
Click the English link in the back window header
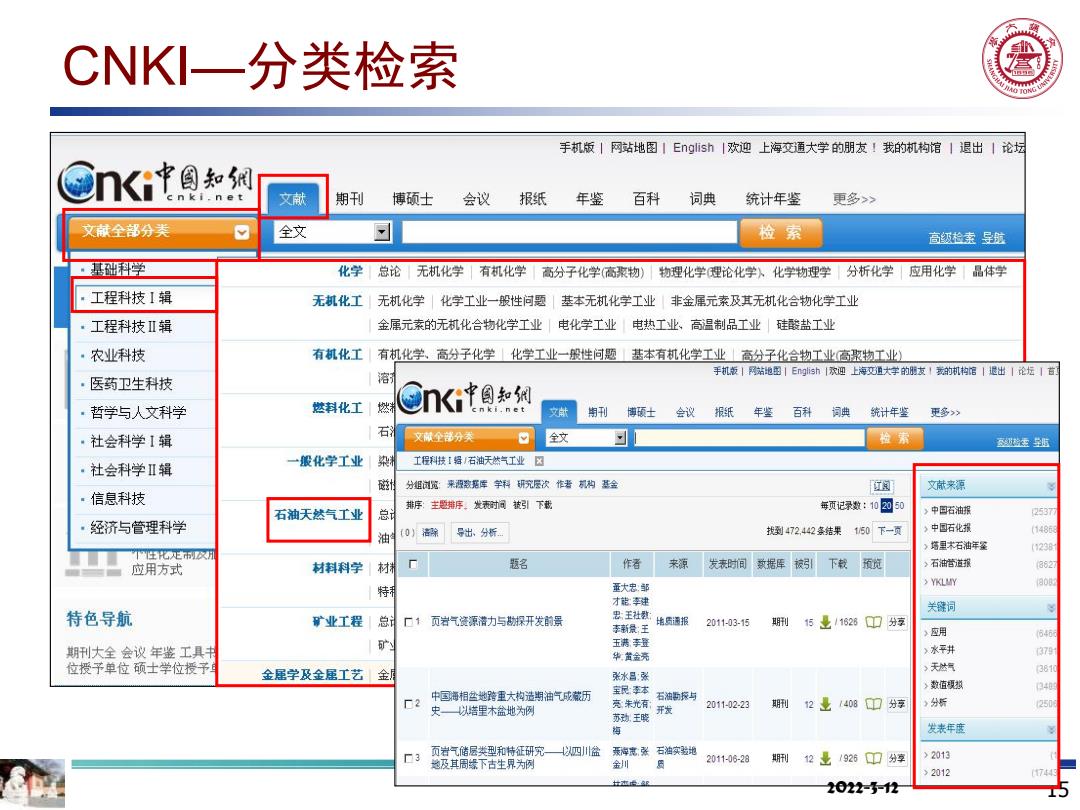[693, 147]
